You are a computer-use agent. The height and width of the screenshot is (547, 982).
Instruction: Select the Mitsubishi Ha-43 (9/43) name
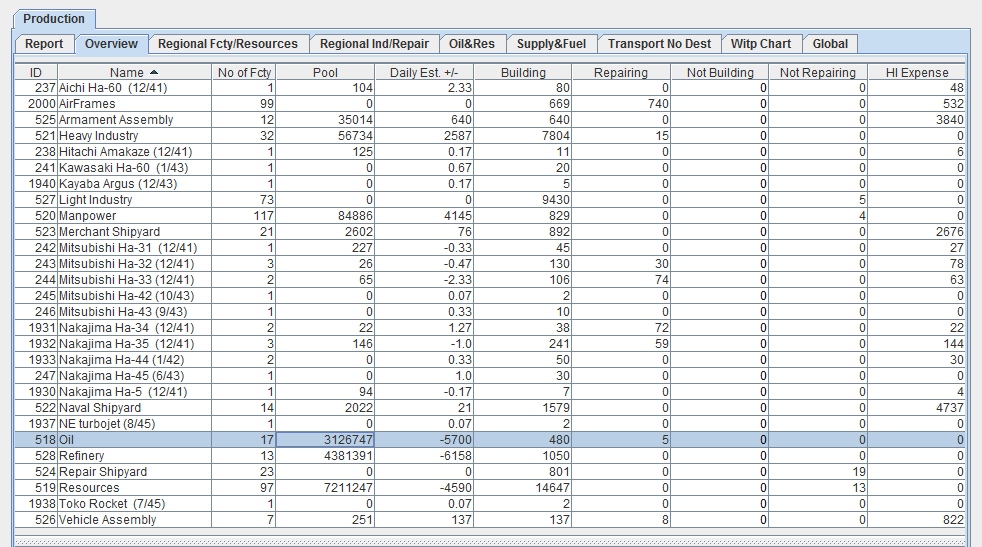click(x=123, y=311)
